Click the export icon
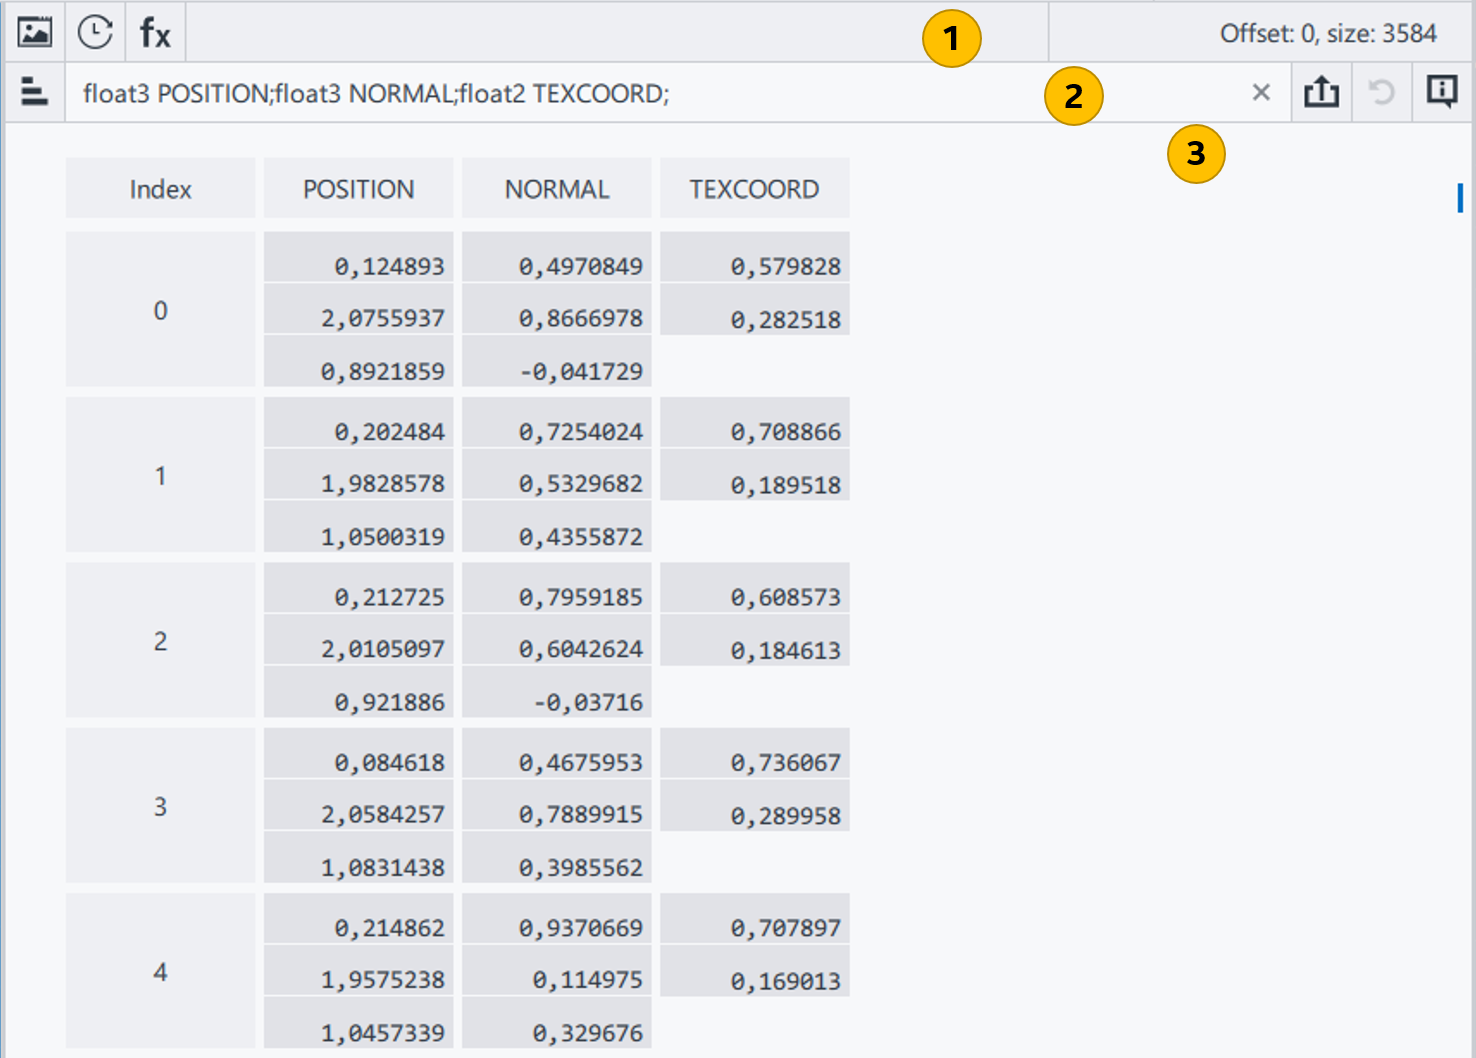The height and width of the screenshot is (1058, 1476). click(x=1321, y=93)
